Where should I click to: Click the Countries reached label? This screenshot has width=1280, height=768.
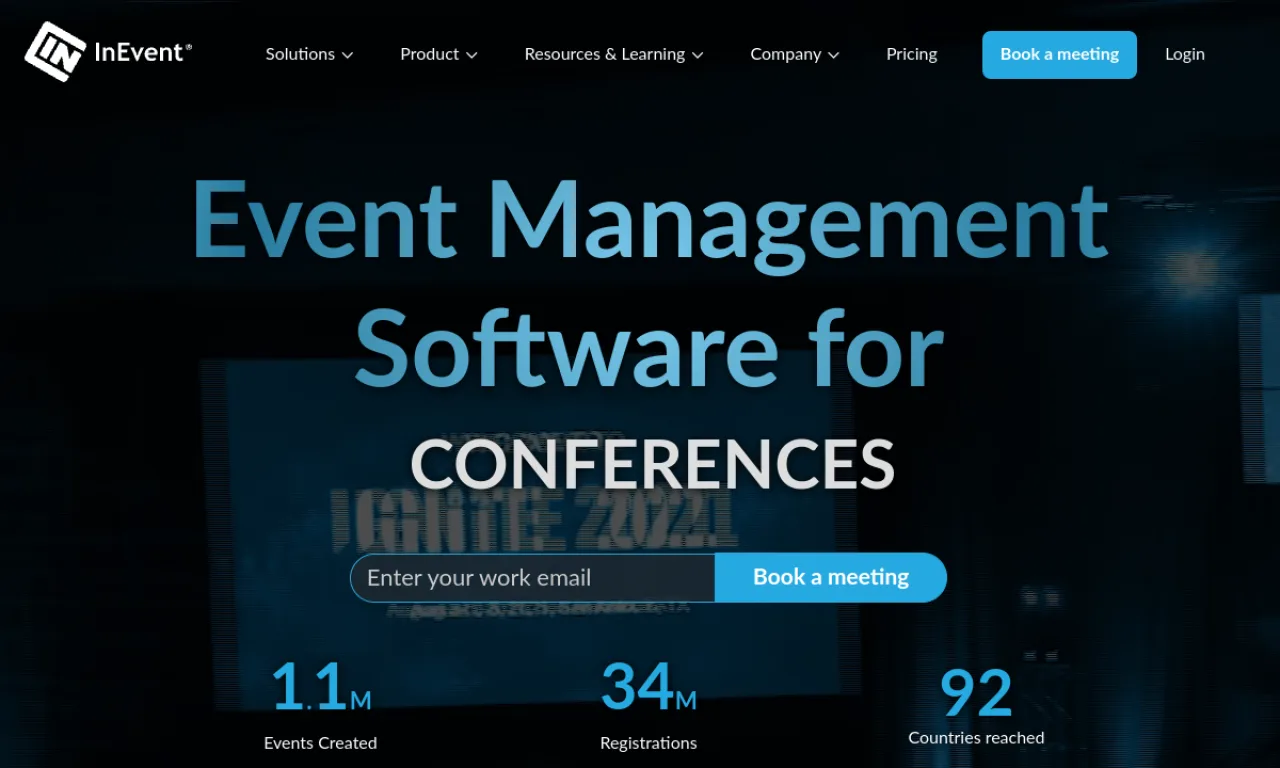tap(976, 738)
